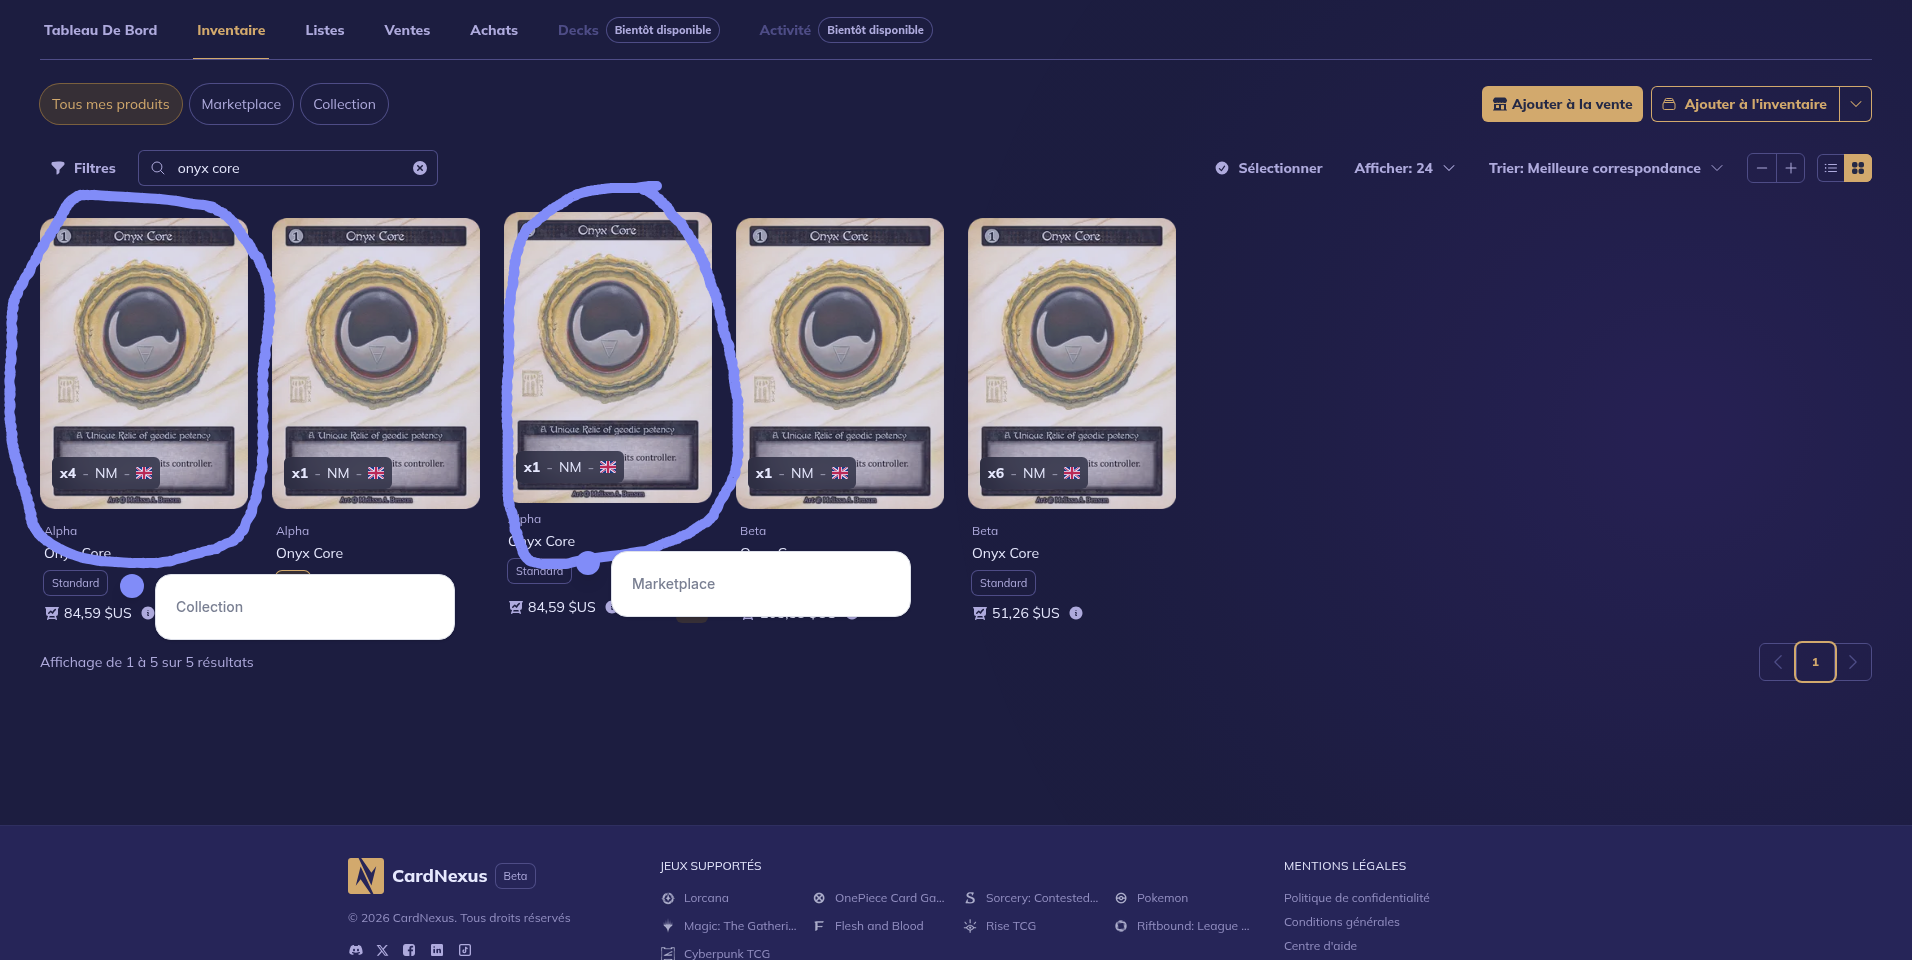Show price info for the x6 Beta Onyx Core
Viewport: 1912px width, 960px height.
tap(1076, 613)
